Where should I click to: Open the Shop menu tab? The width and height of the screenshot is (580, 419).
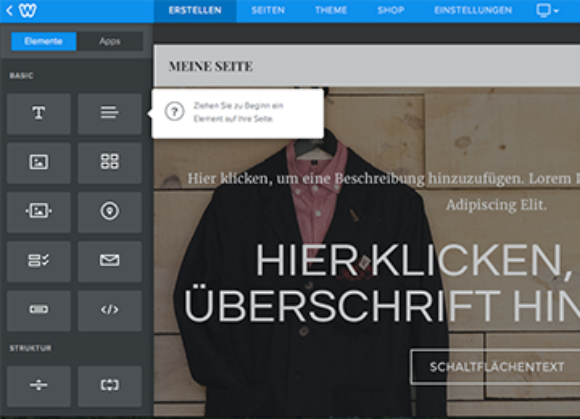point(391,11)
